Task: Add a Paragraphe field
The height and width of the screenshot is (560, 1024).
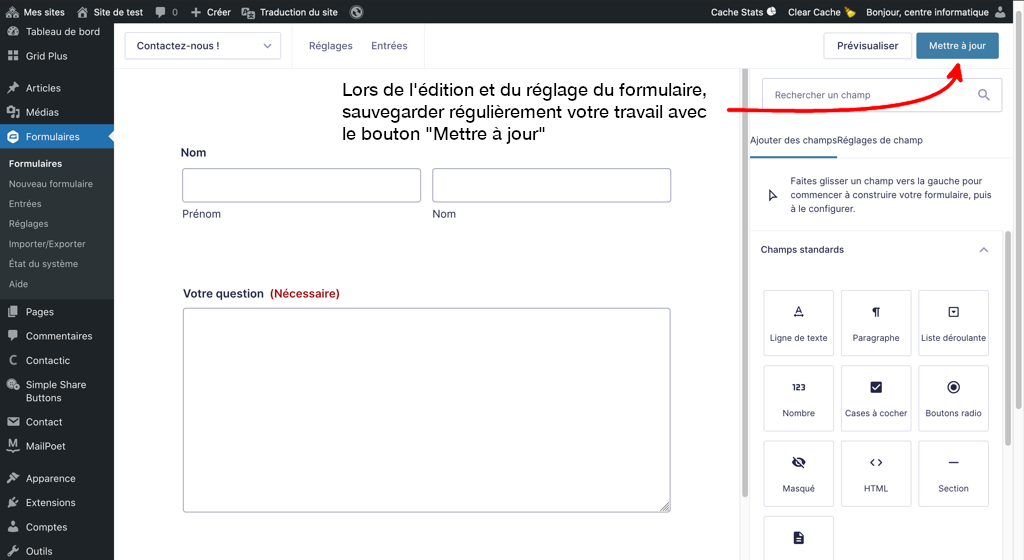Action: (x=875, y=324)
